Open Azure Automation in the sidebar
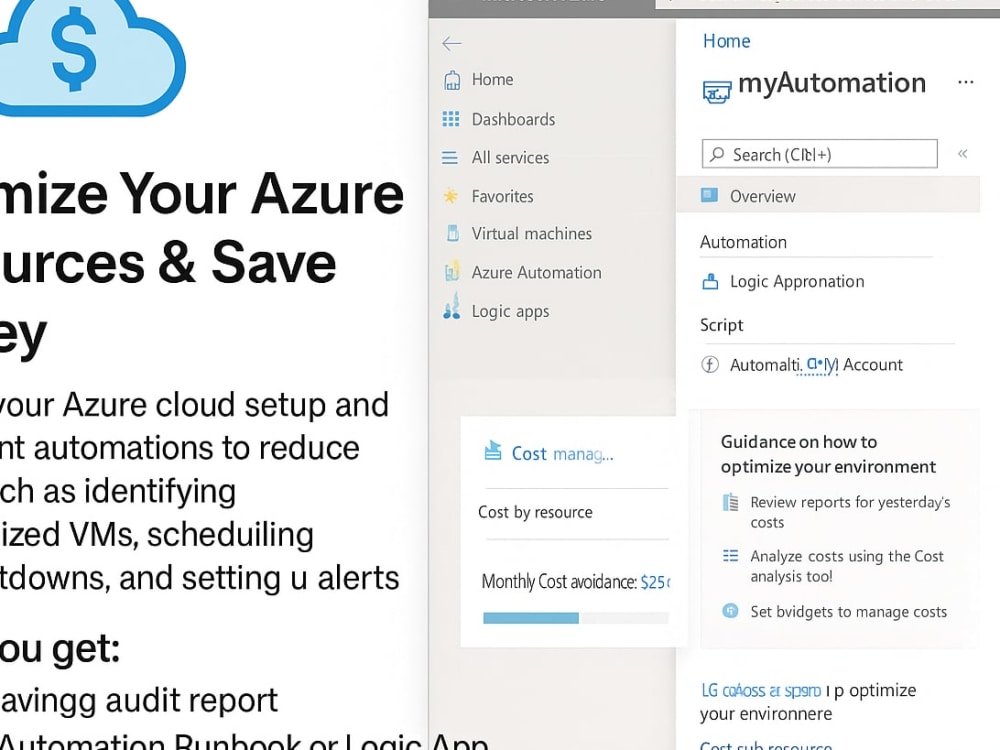The width and height of the screenshot is (1000, 750). pyautogui.click(x=536, y=272)
